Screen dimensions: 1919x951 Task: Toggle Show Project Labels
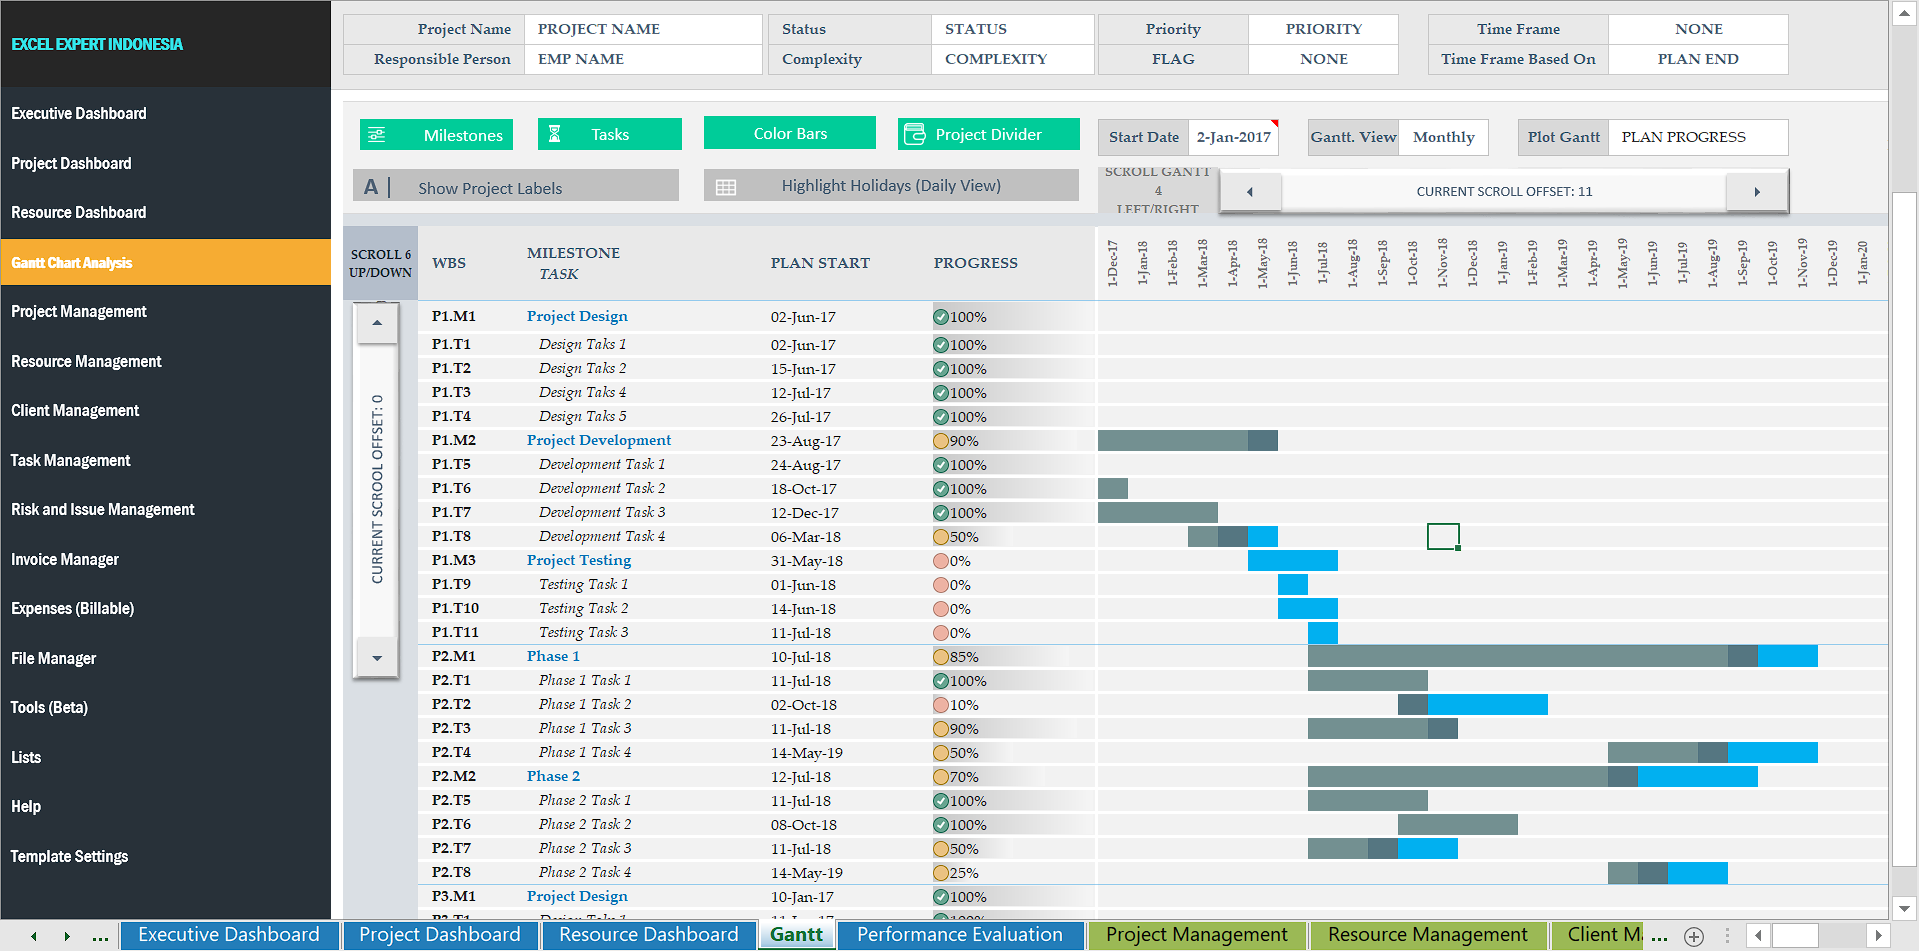coord(490,188)
